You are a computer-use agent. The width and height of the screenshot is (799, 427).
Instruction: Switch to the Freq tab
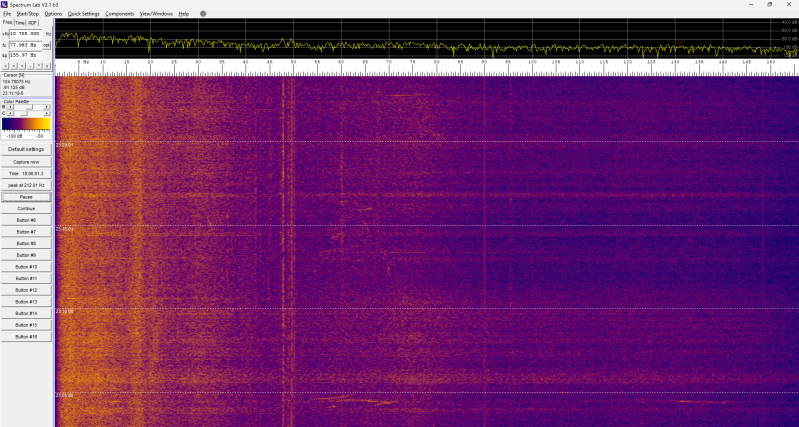point(8,22)
